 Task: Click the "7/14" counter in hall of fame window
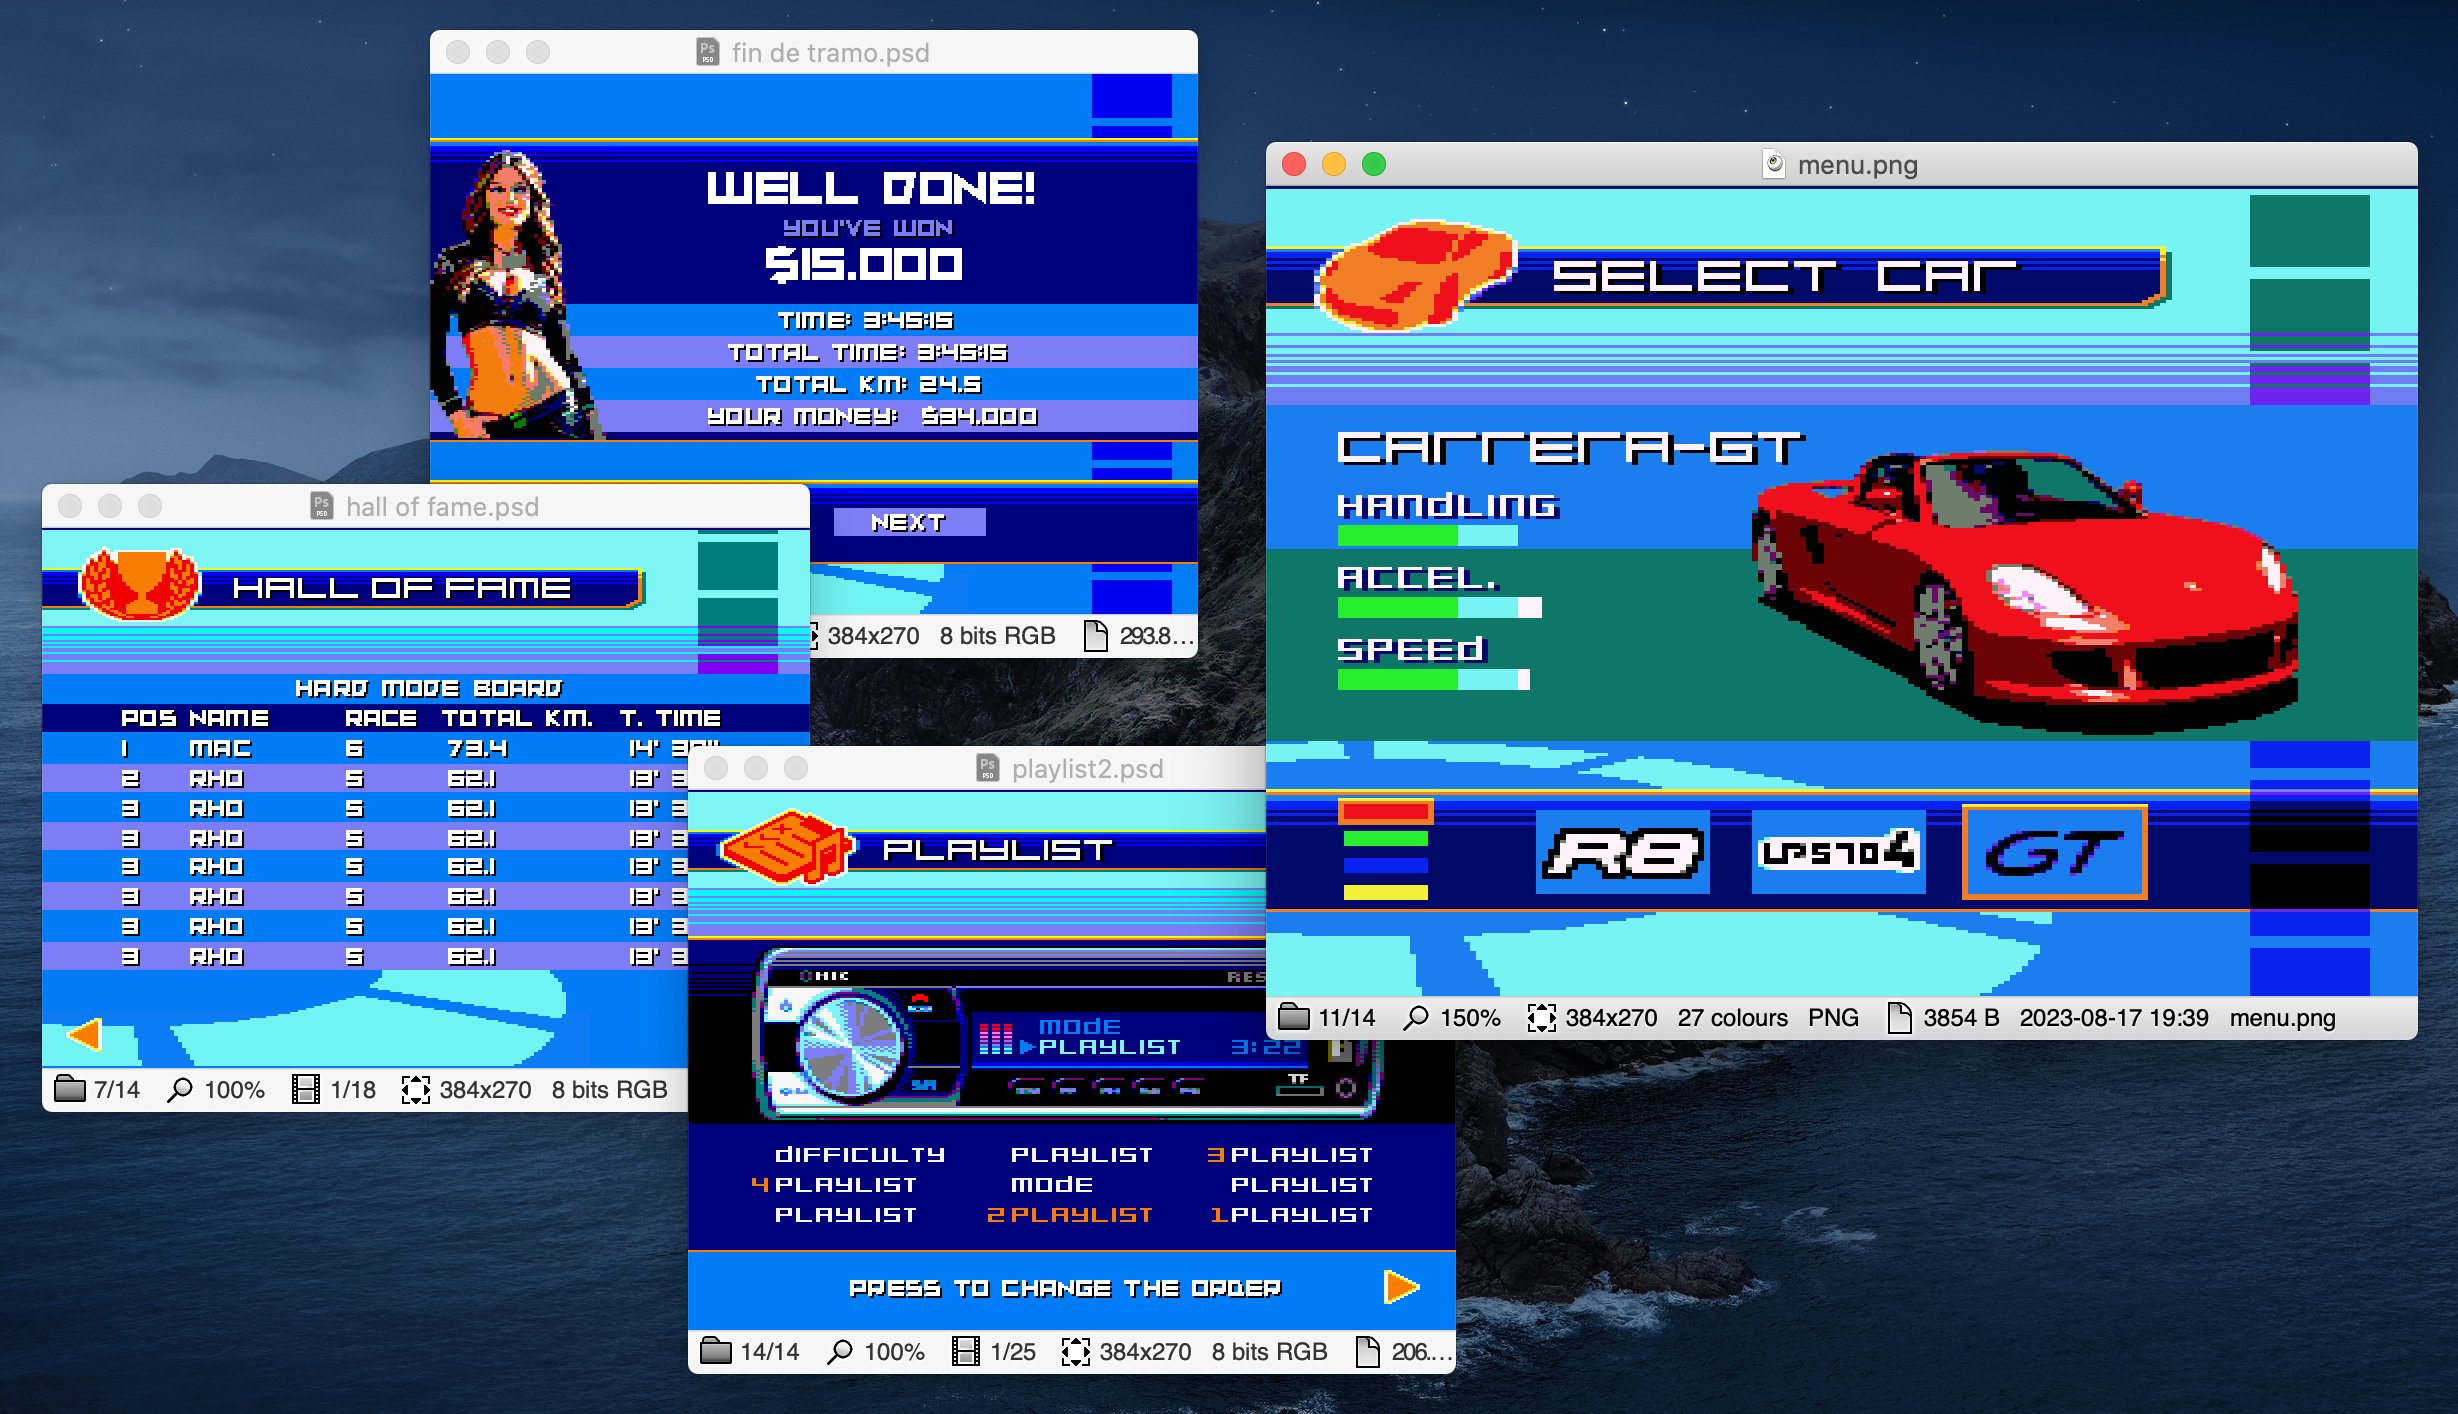(x=117, y=1089)
